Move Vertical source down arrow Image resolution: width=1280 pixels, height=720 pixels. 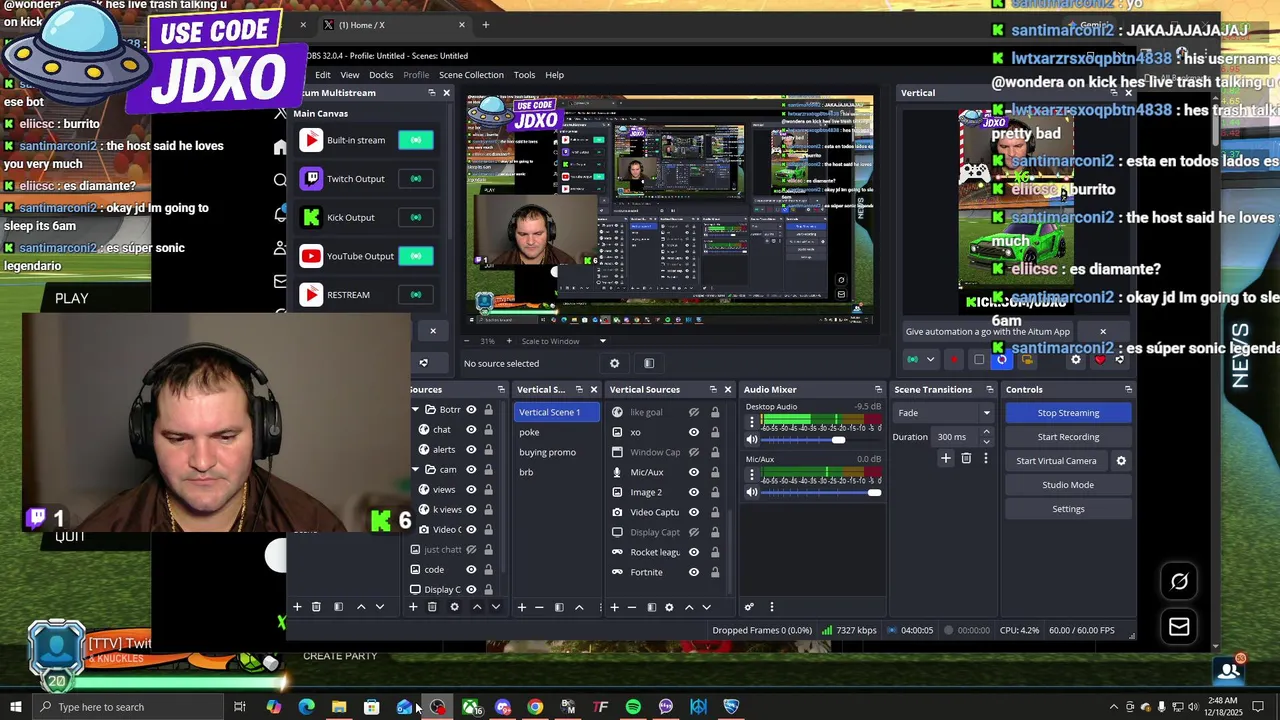707,607
